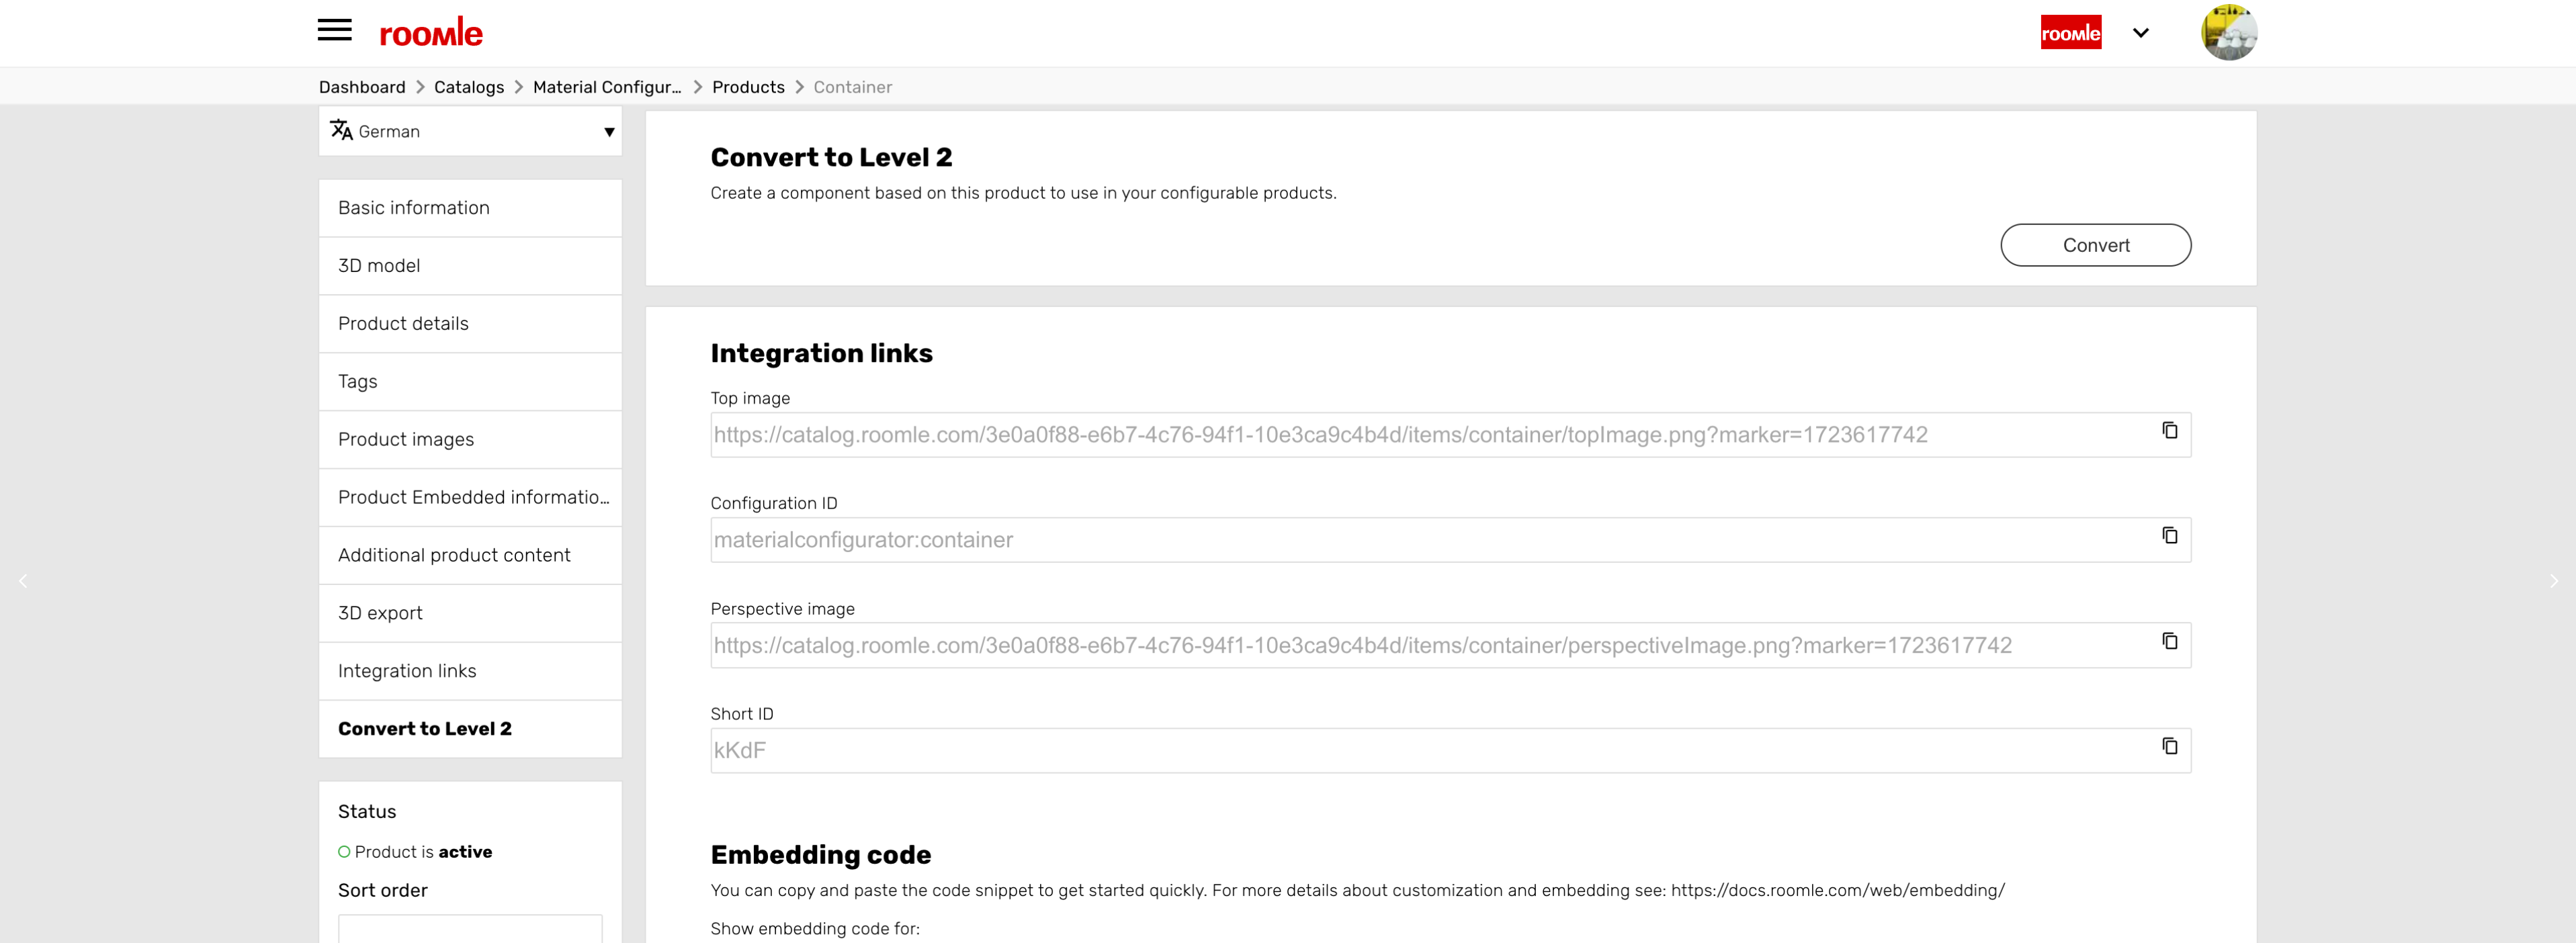This screenshot has width=2576, height=943.
Task: Copy the Top image URL
Action: (2169, 431)
